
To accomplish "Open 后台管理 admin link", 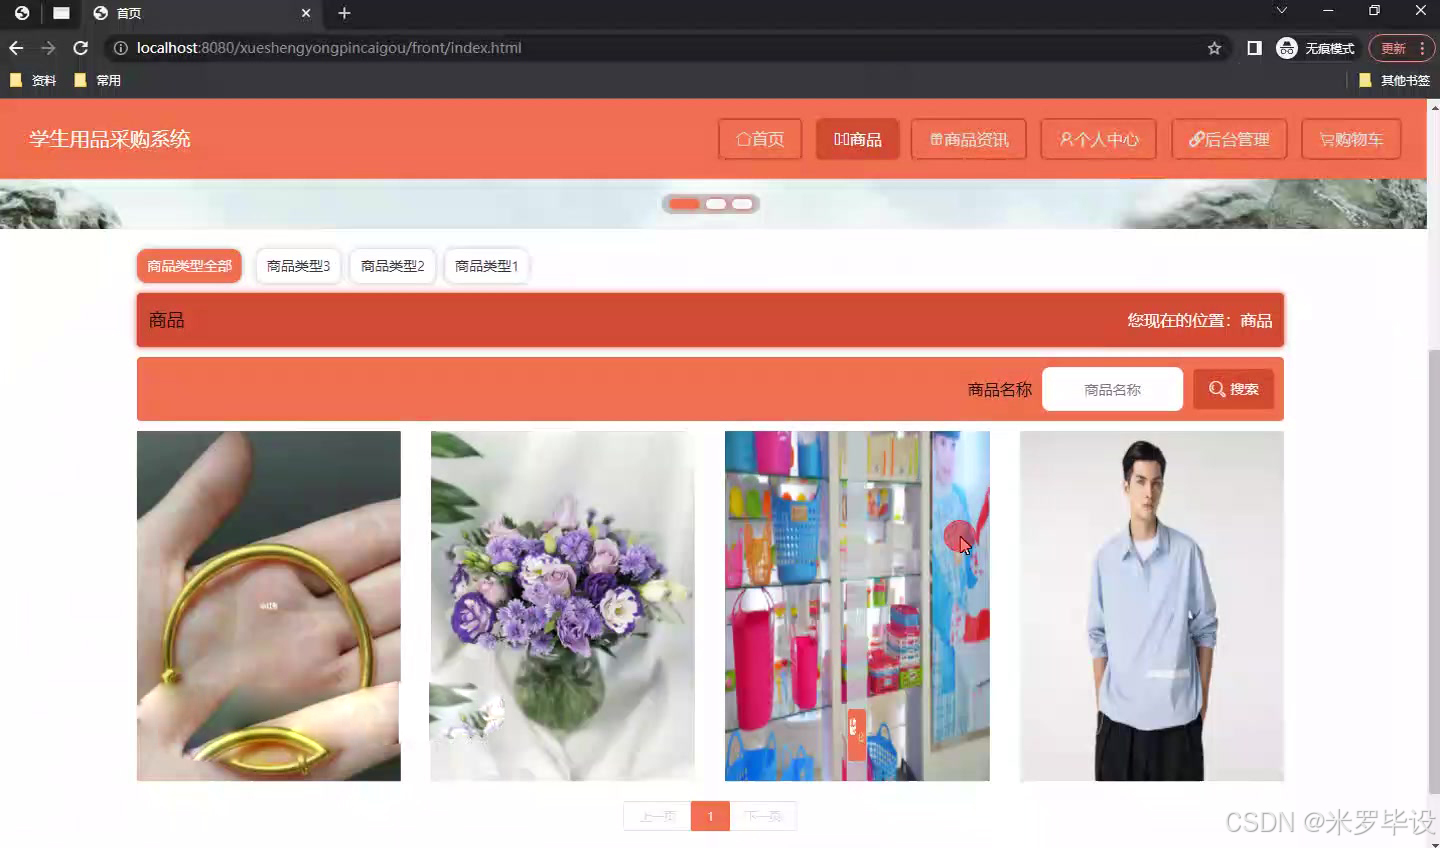I will coord(1228,139).
